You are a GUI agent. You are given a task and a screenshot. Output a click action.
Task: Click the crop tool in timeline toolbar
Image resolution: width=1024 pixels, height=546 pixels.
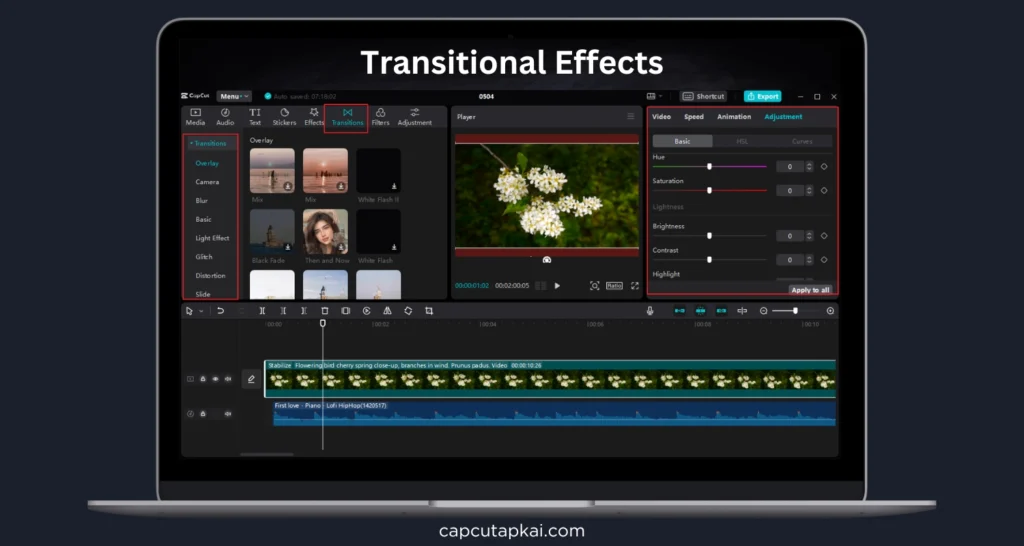(x=429, y=311)
